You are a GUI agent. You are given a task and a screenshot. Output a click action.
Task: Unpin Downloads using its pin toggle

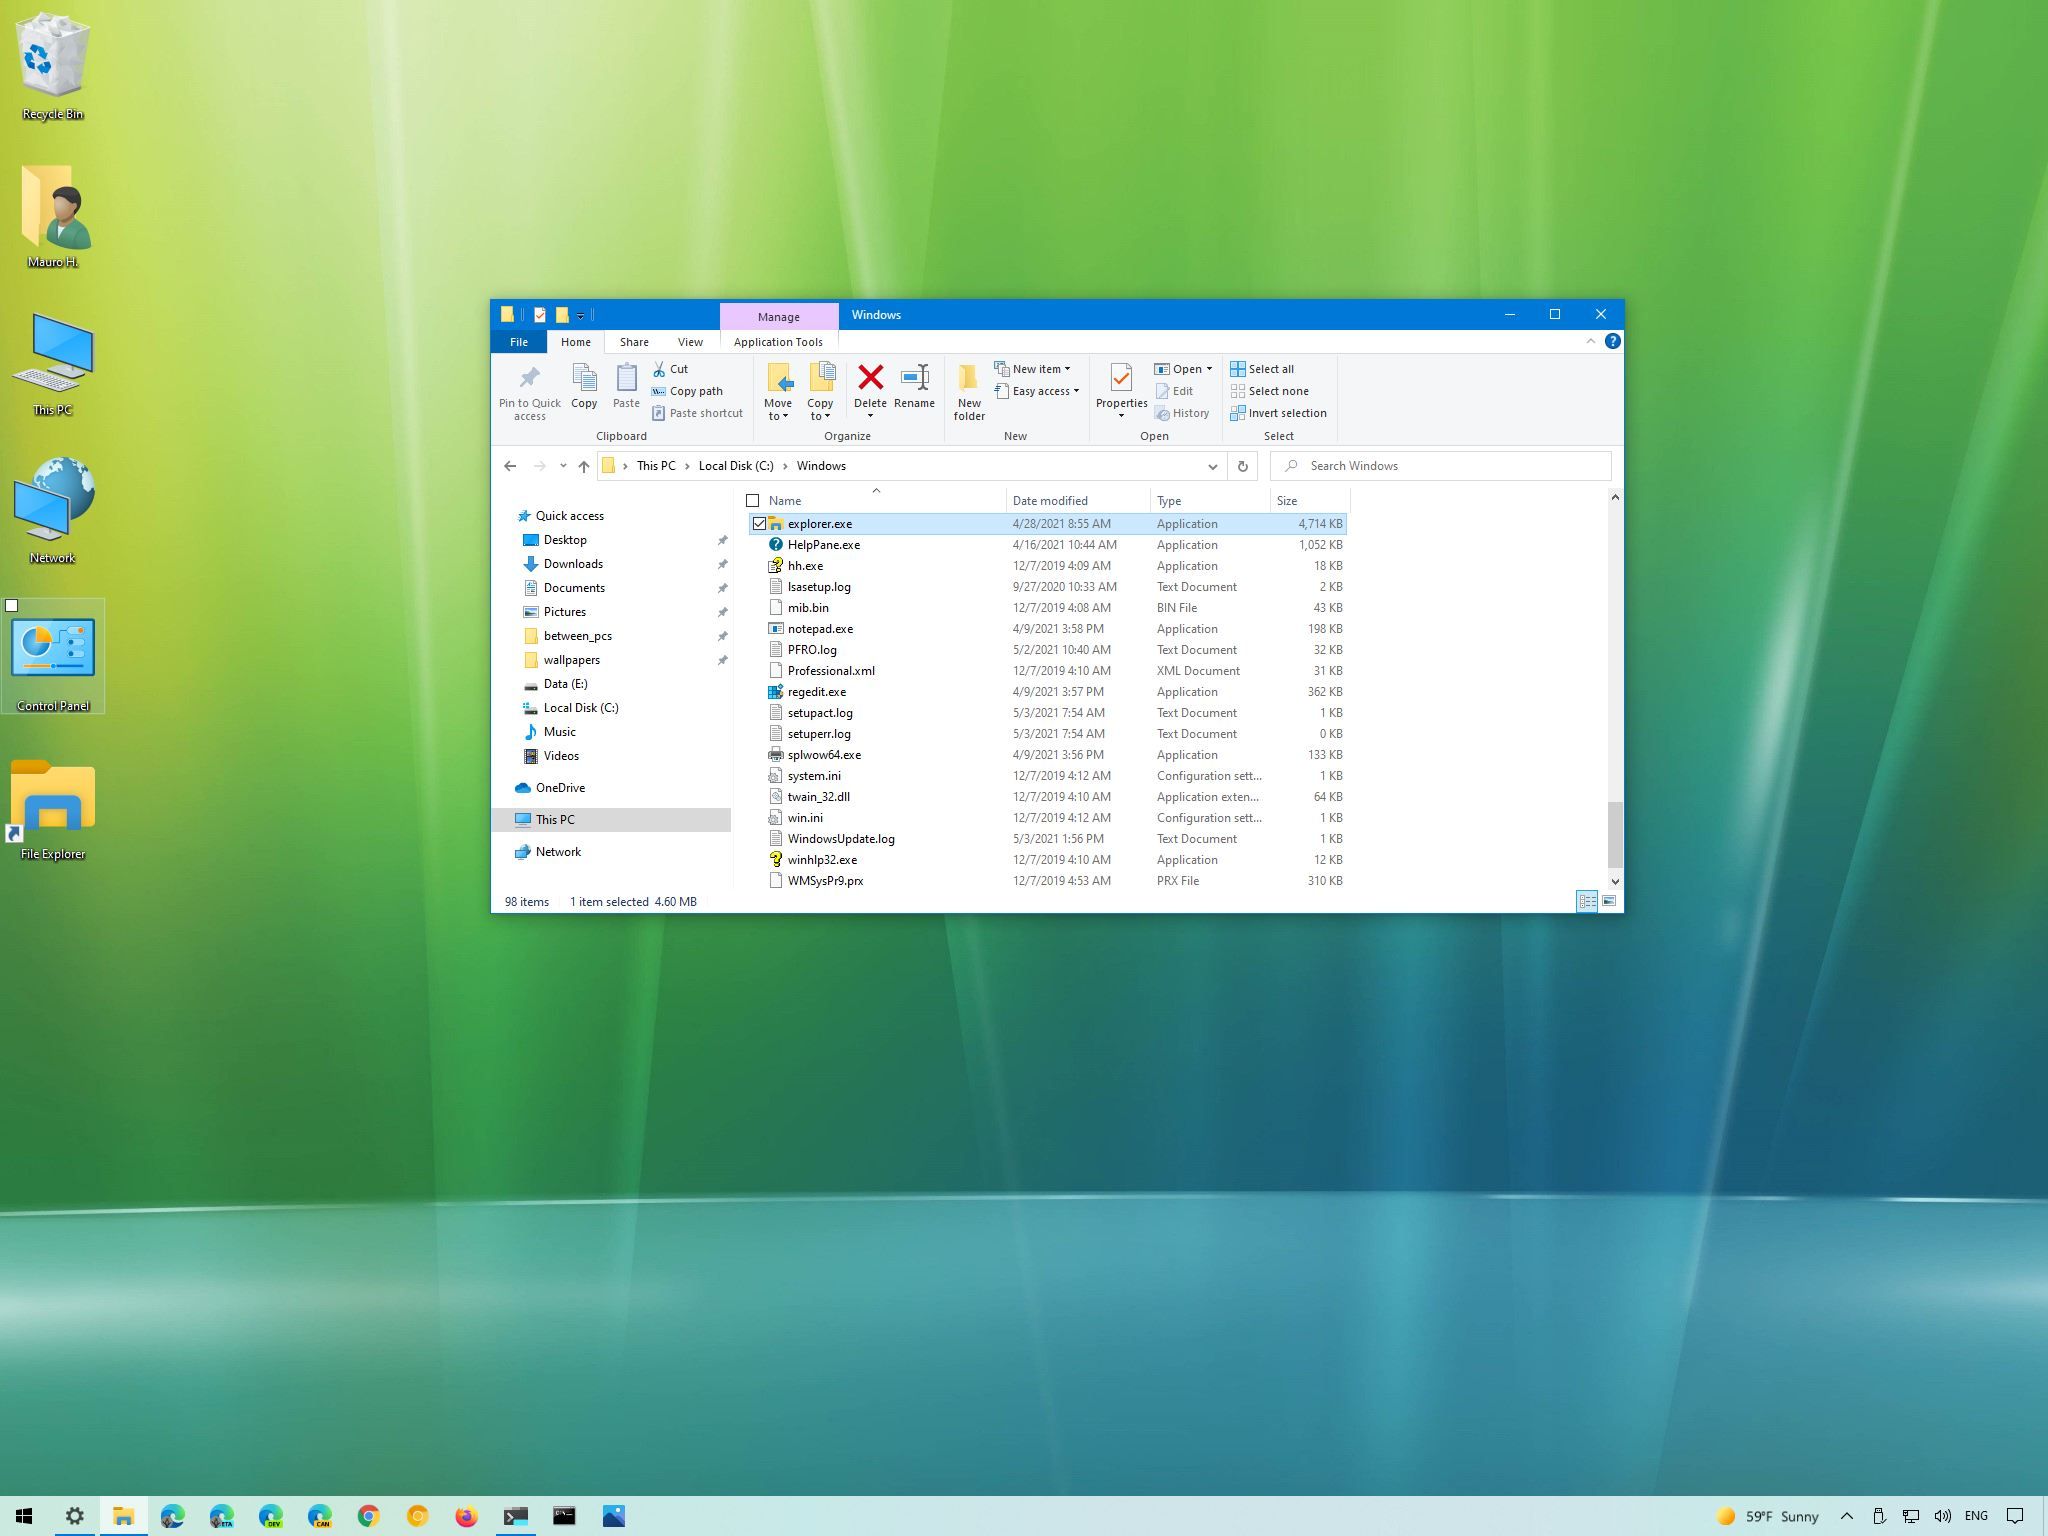coord(723,564)
